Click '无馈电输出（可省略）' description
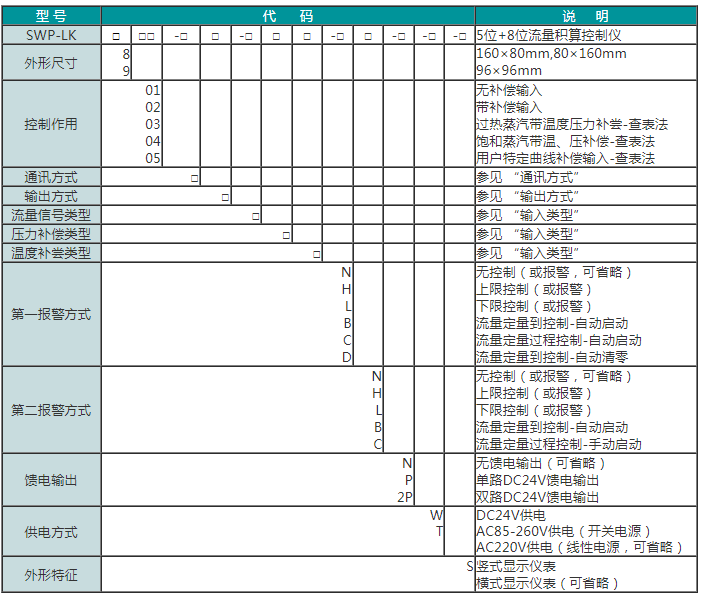The height and width of the screenshot is (595, 701). click(541, 463)
